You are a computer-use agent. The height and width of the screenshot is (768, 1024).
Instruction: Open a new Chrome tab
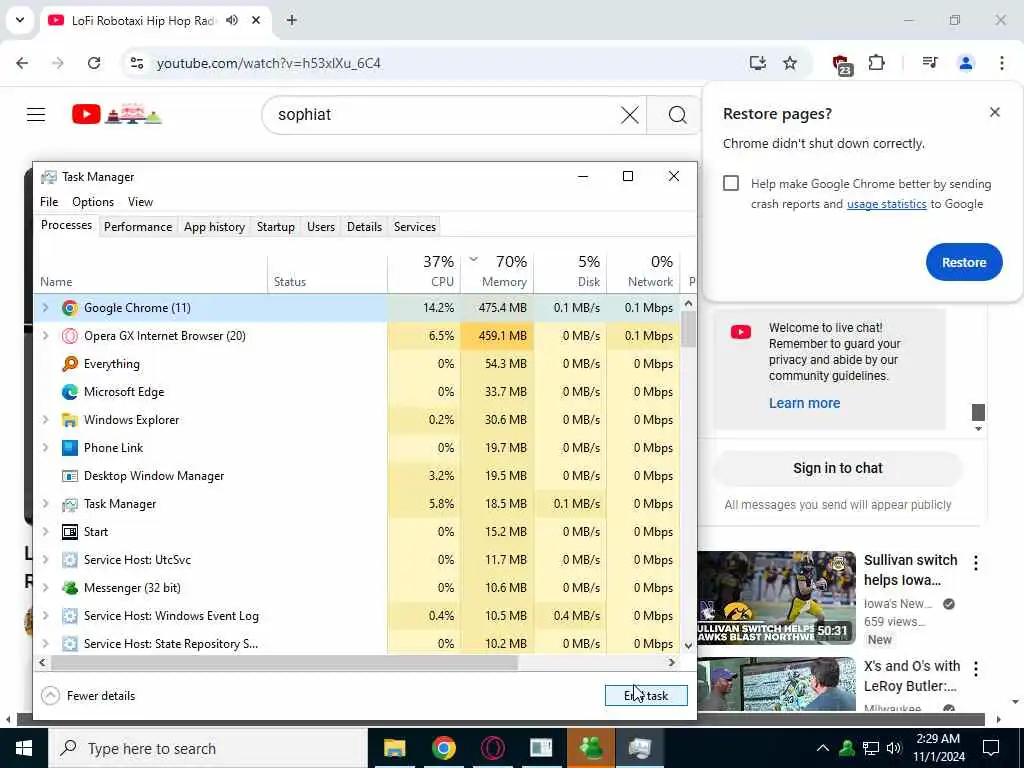(292, 20)
